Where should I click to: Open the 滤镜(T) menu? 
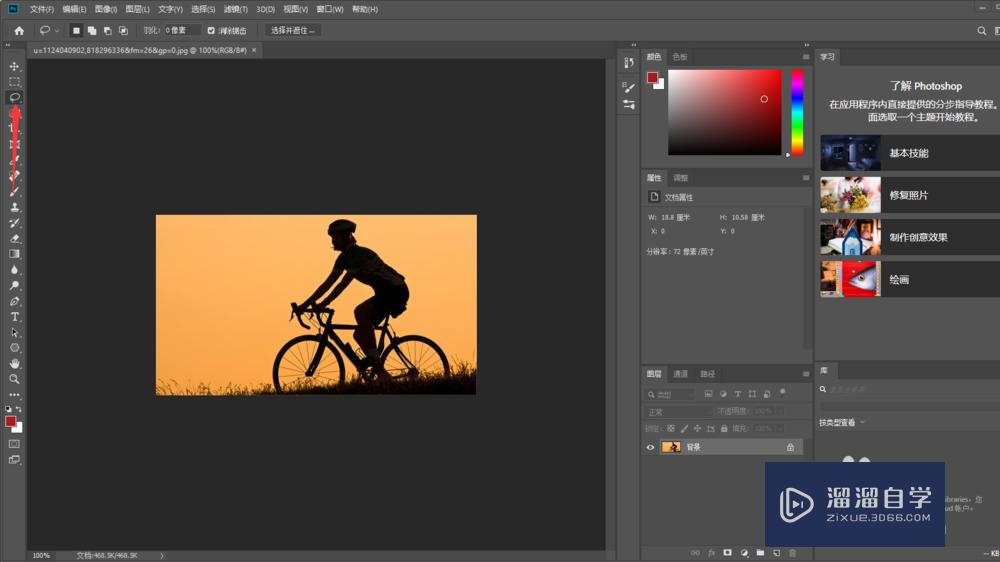(235, 9)
